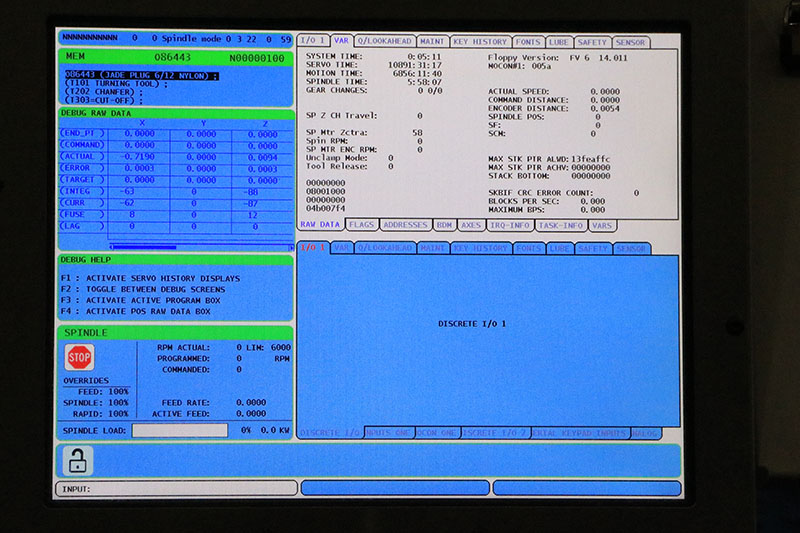Switch to the FLAGS sub-tab
The image size is (800, 533).
[x=362, y=225]
